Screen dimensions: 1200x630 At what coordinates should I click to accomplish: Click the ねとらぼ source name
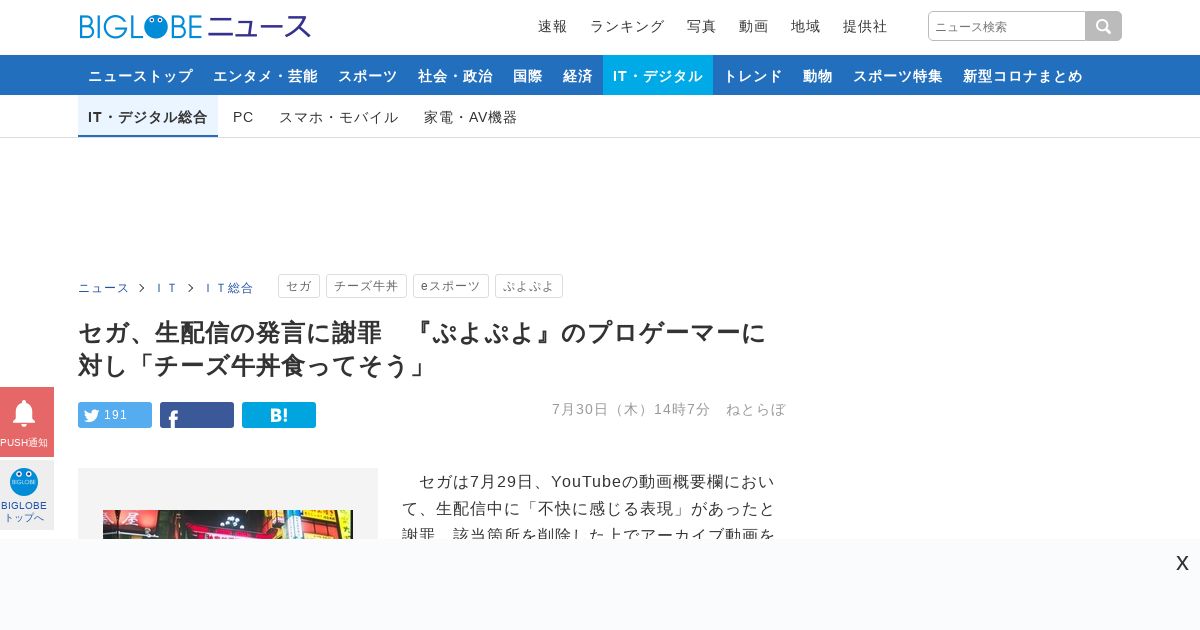point(756,409)
